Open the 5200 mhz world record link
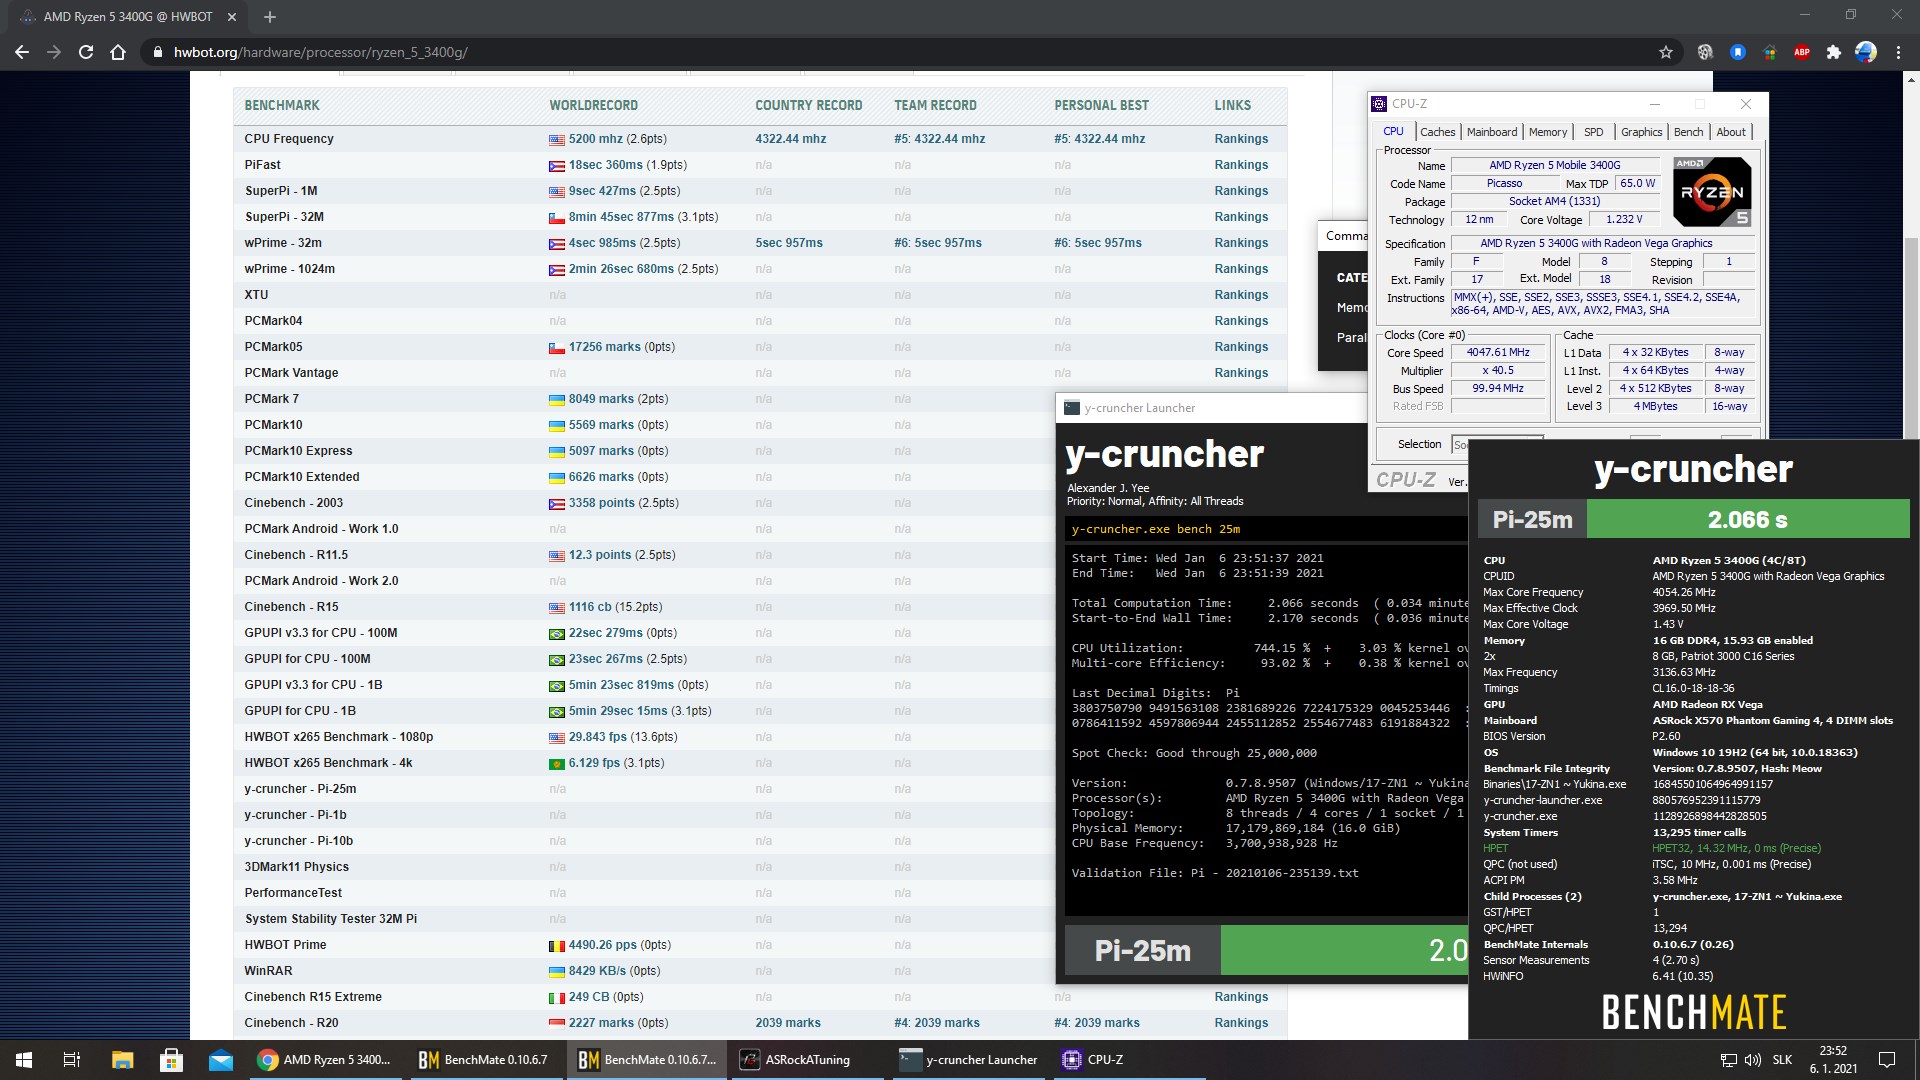This screenshot has height=1080, width=1920. [x=596, y=139]
